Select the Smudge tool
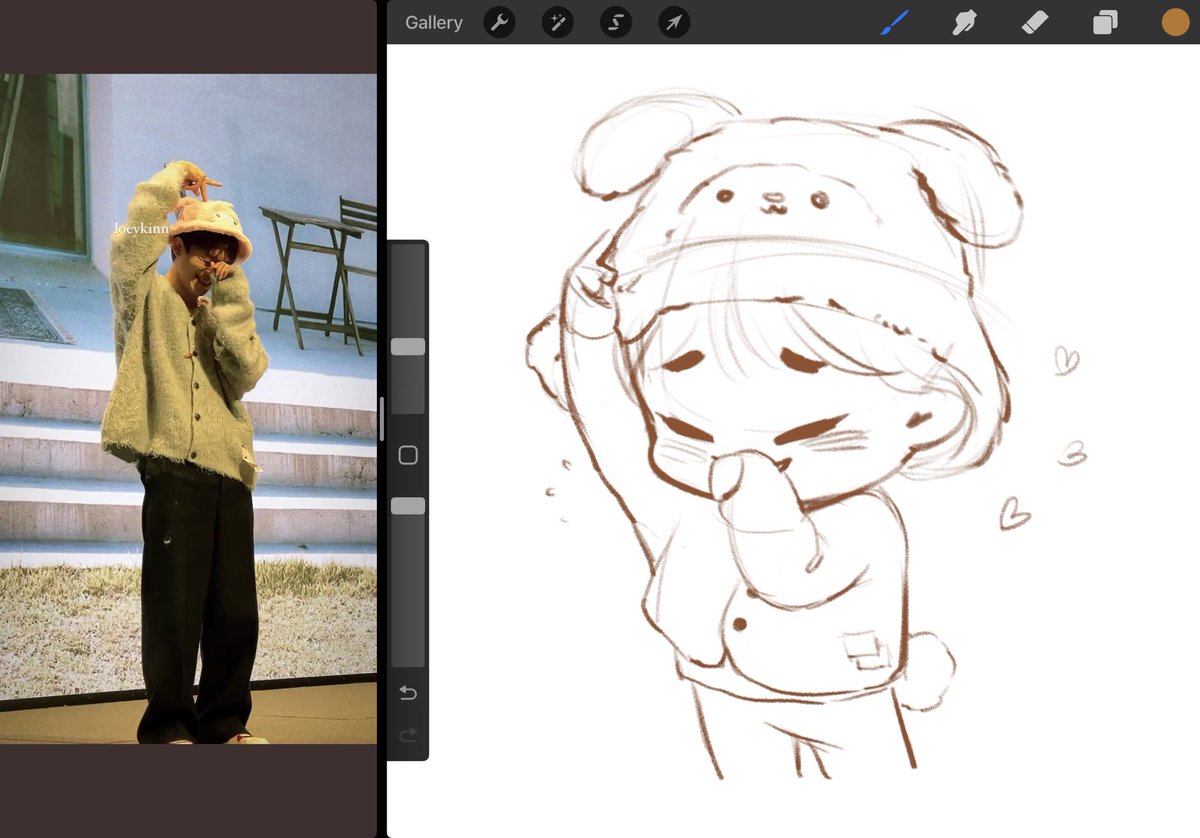 [964, 22]
